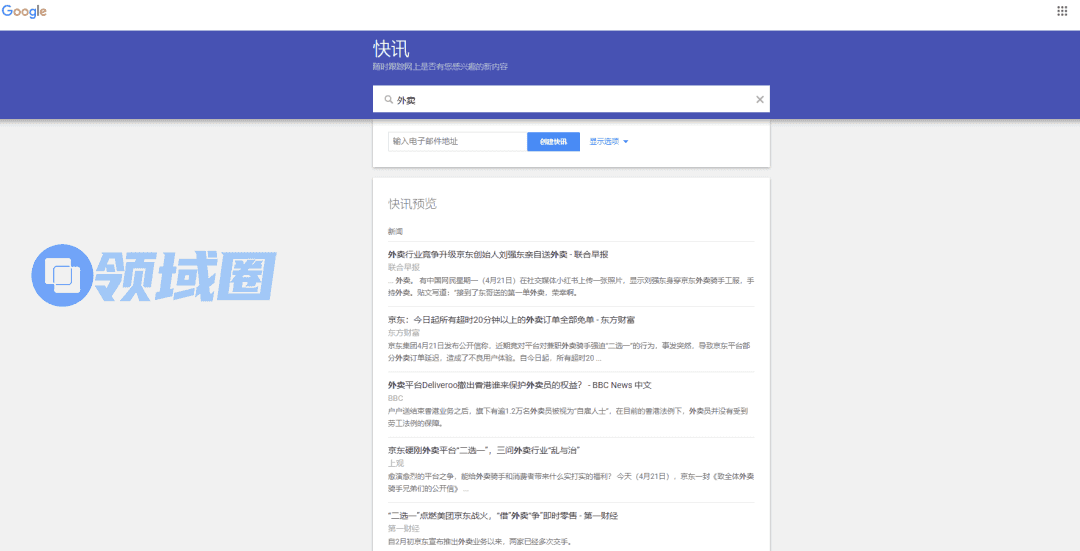
Task: Click the 快讯预览 section heading
Action: (x=412, y=204)
